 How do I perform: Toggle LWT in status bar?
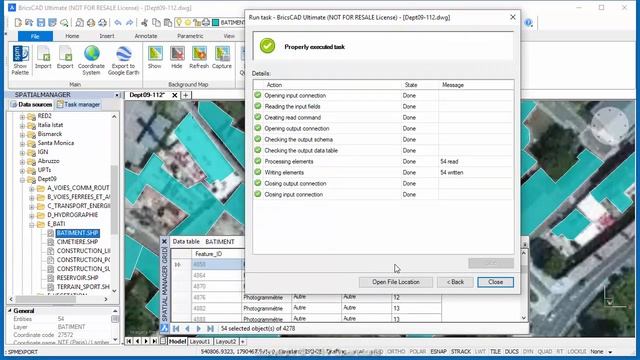[480, 351]
